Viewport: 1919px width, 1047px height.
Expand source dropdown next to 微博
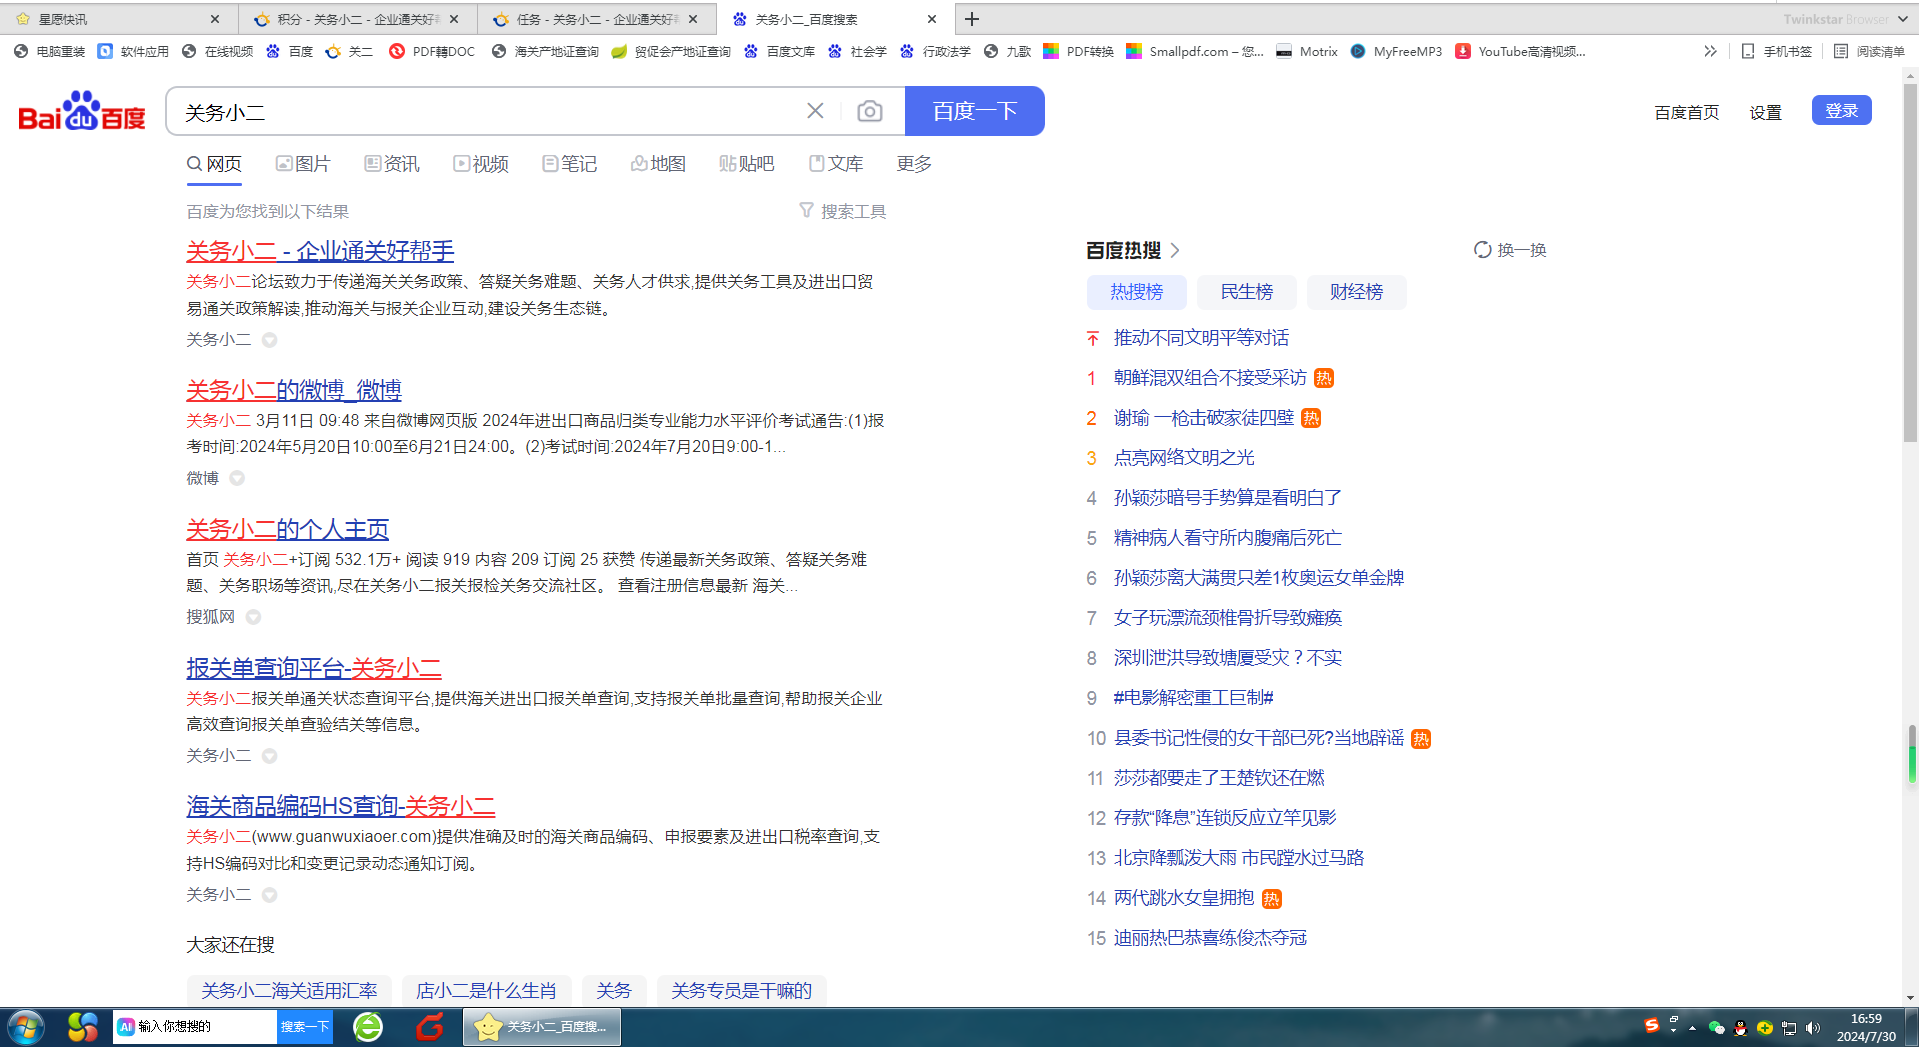point(237,478)
